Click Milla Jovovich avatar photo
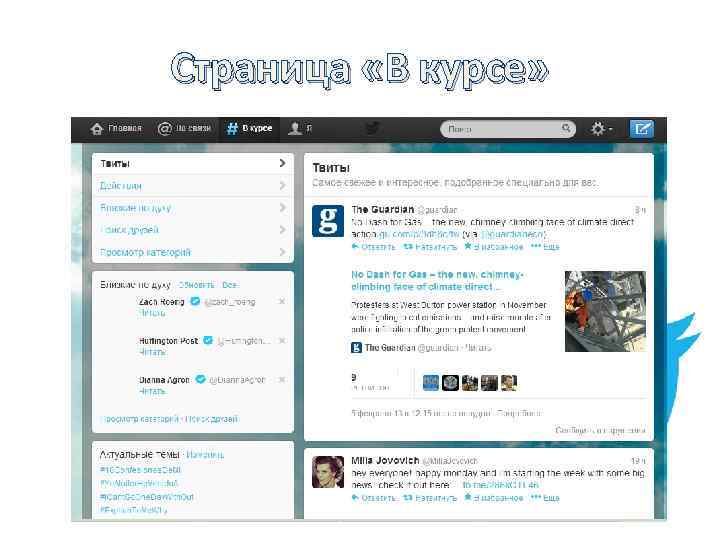Screen dimensions: 720x540 click(328, 472)
